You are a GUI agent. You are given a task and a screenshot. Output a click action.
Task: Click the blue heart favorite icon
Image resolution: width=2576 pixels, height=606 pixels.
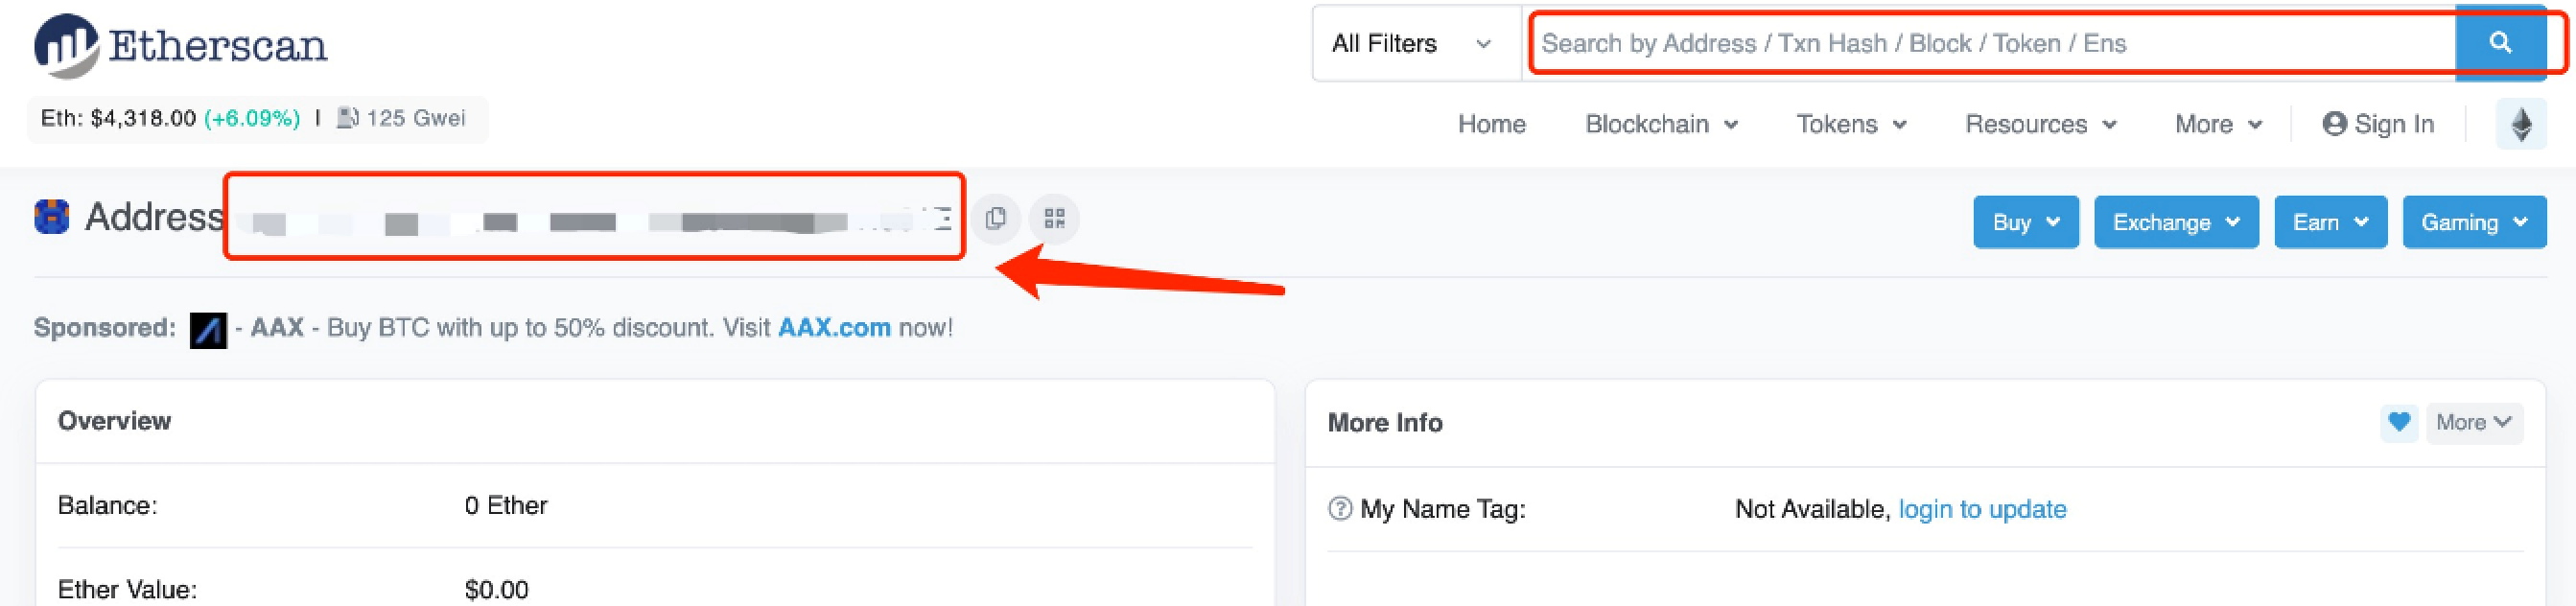(x=2398, y=422)
